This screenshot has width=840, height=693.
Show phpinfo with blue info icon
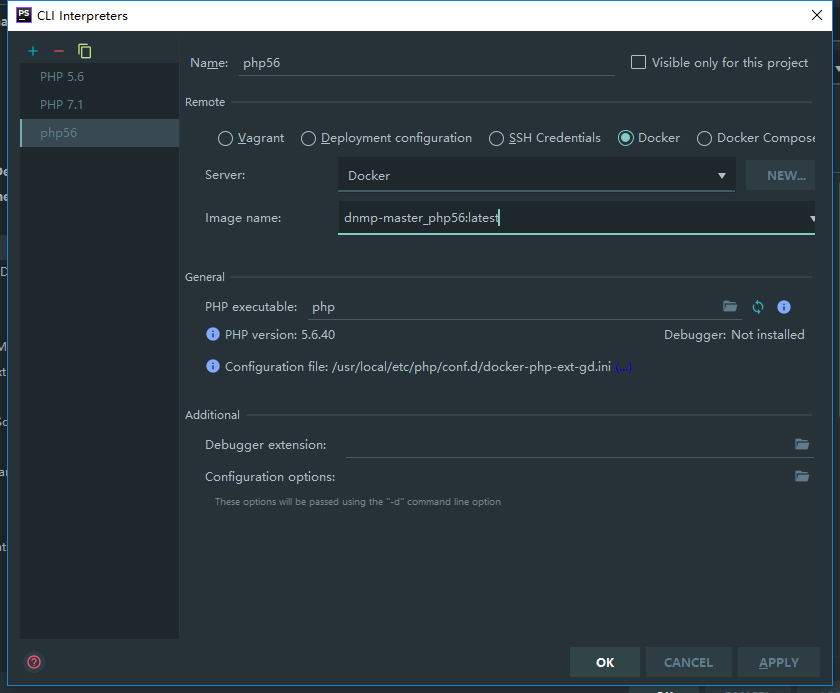point(784,307)
